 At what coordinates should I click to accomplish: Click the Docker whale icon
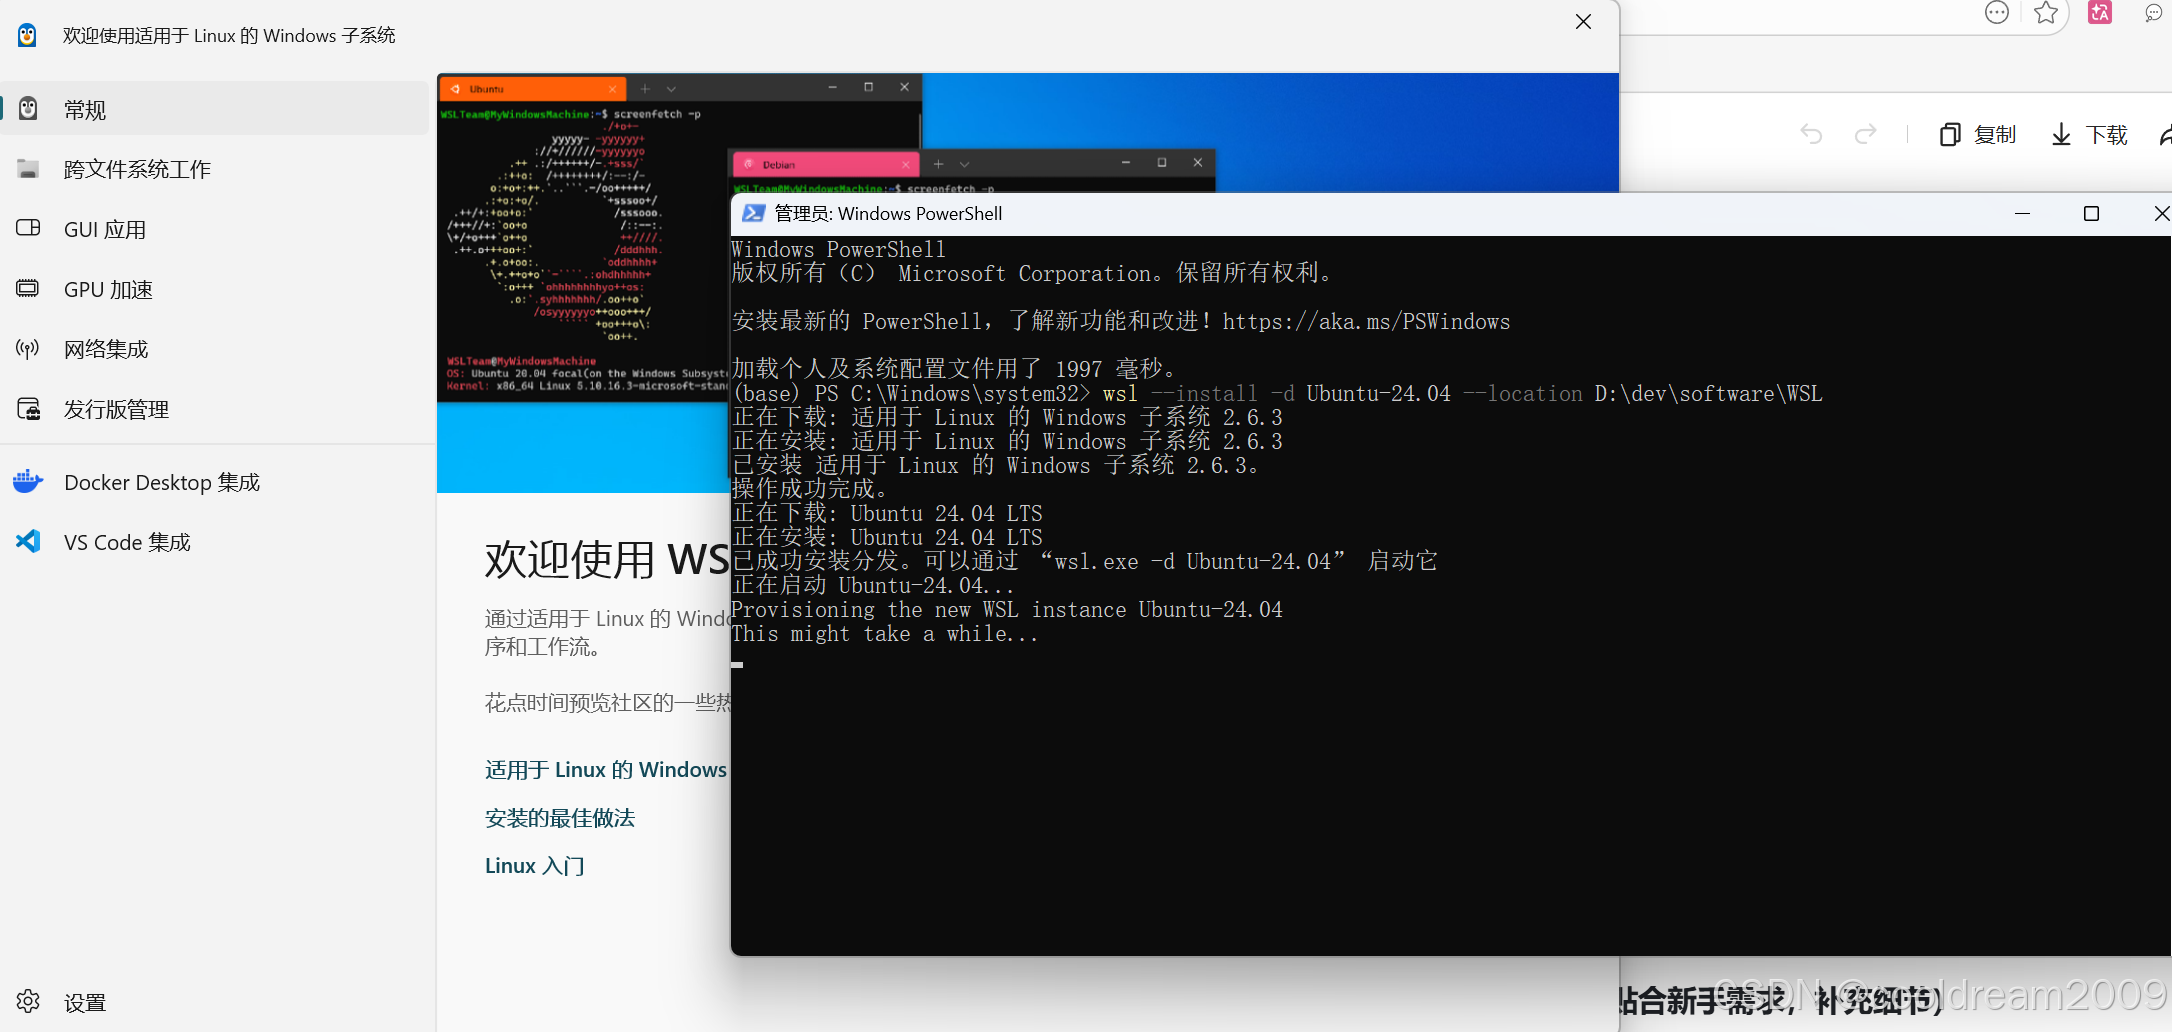28,481
